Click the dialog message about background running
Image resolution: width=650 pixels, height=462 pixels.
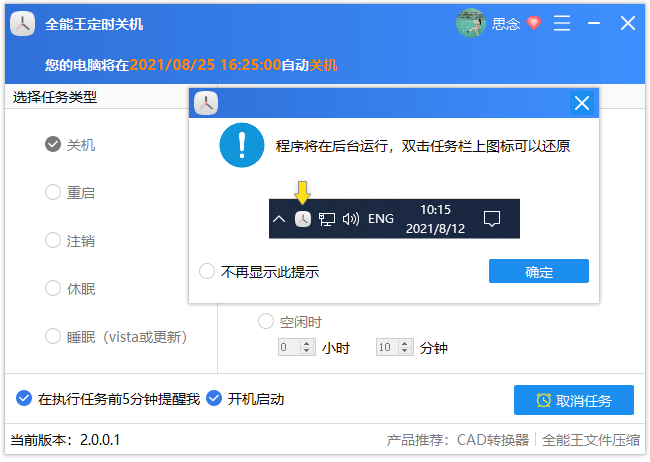[x=423, y=146]
